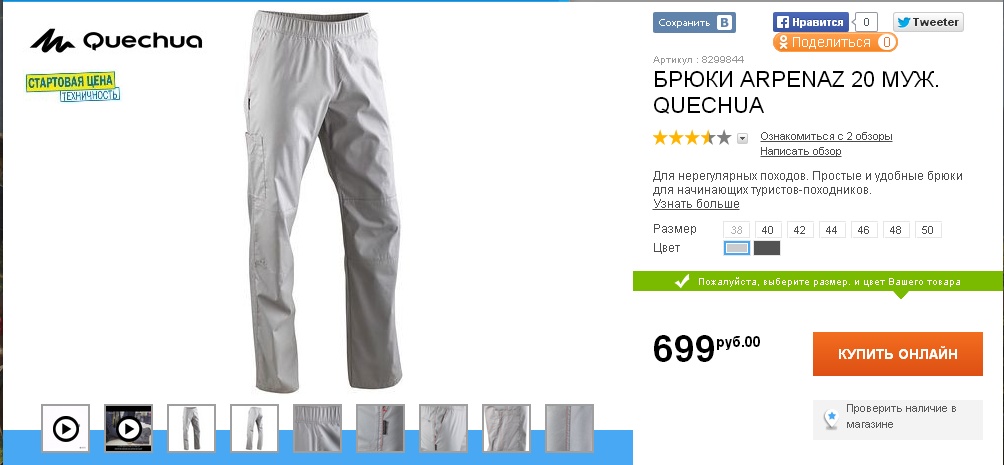
Task: Open the waistband close-up thumbnail
Action: coord(317,428)
